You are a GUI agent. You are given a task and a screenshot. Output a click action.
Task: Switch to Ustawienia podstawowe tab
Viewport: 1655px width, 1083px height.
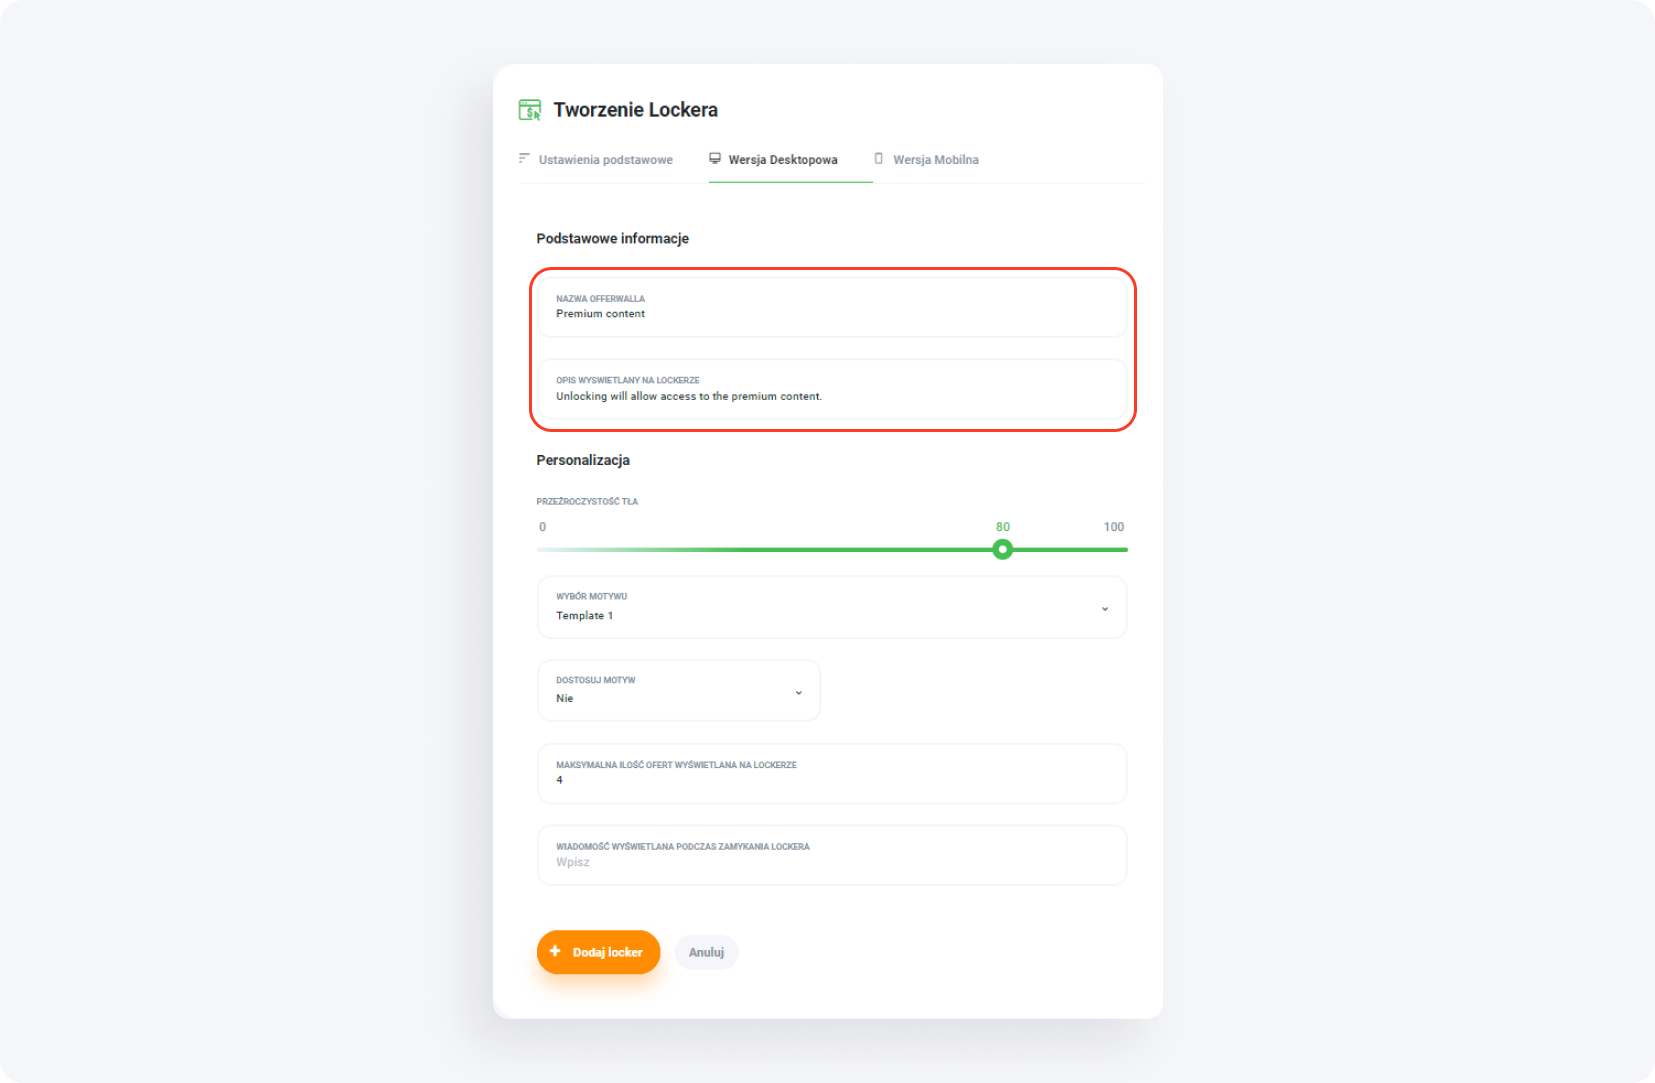tap(605, 160)
